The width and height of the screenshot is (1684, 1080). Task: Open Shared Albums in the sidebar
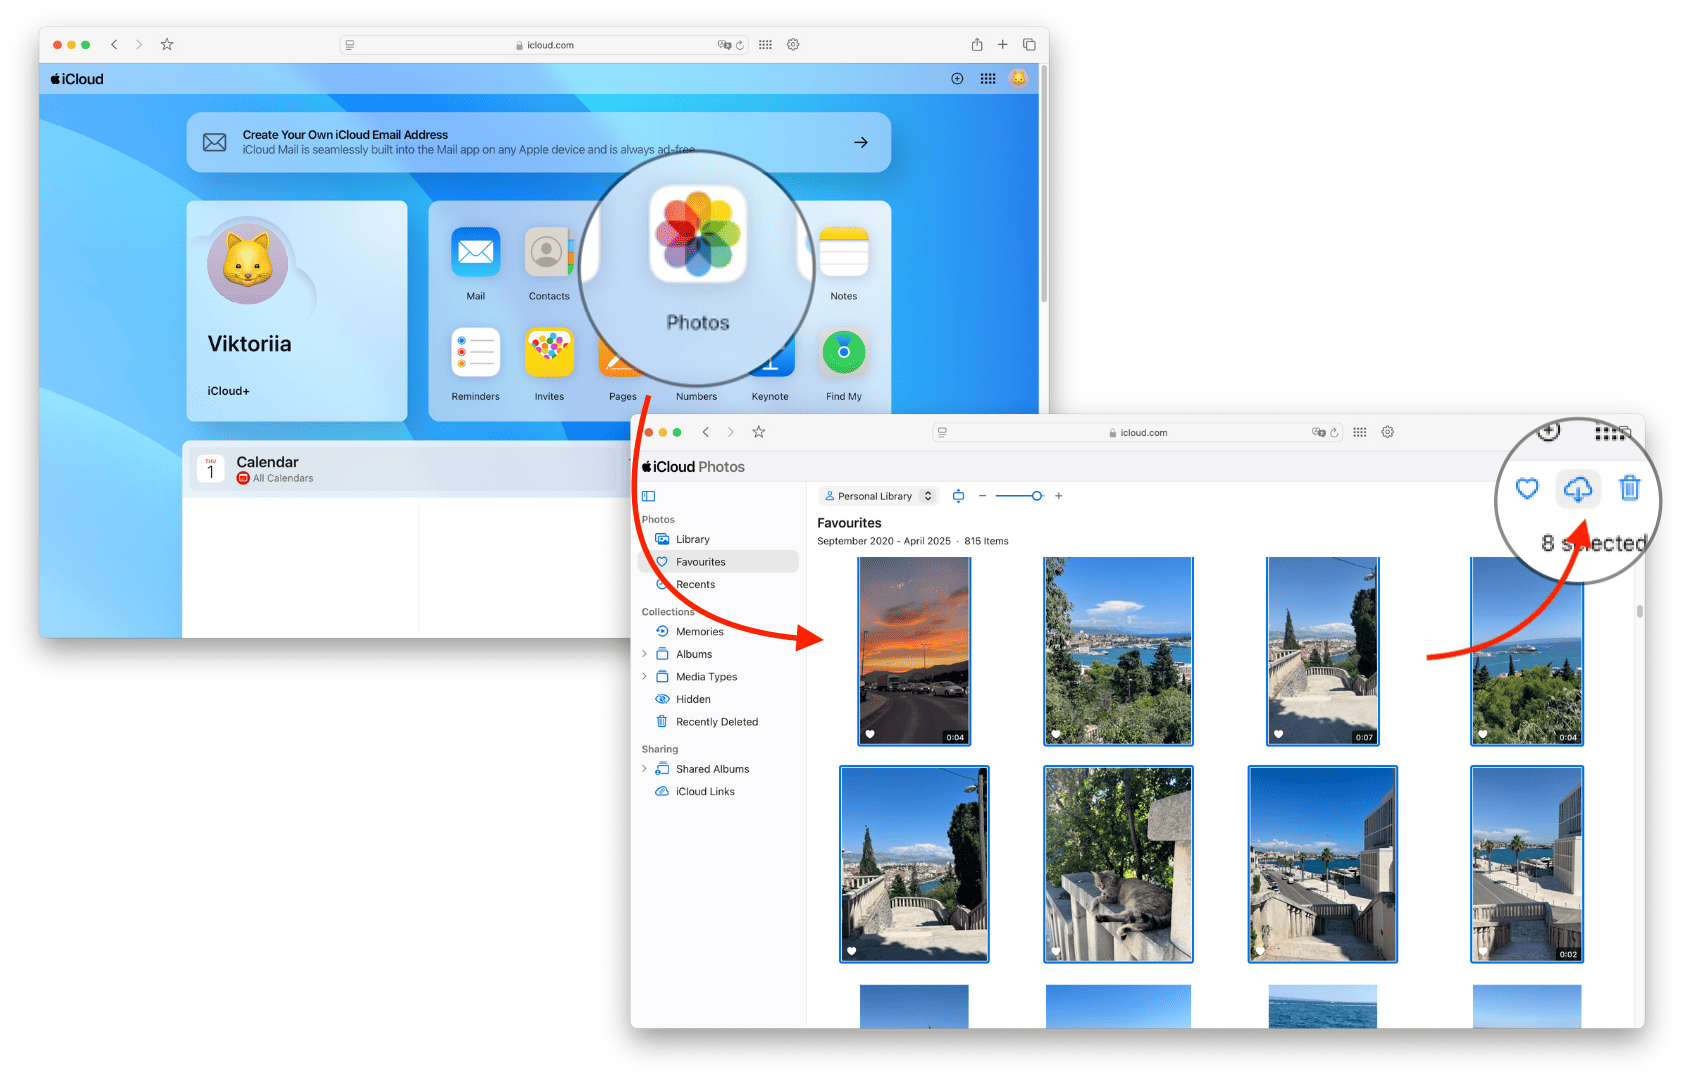[x=718, y=769]
